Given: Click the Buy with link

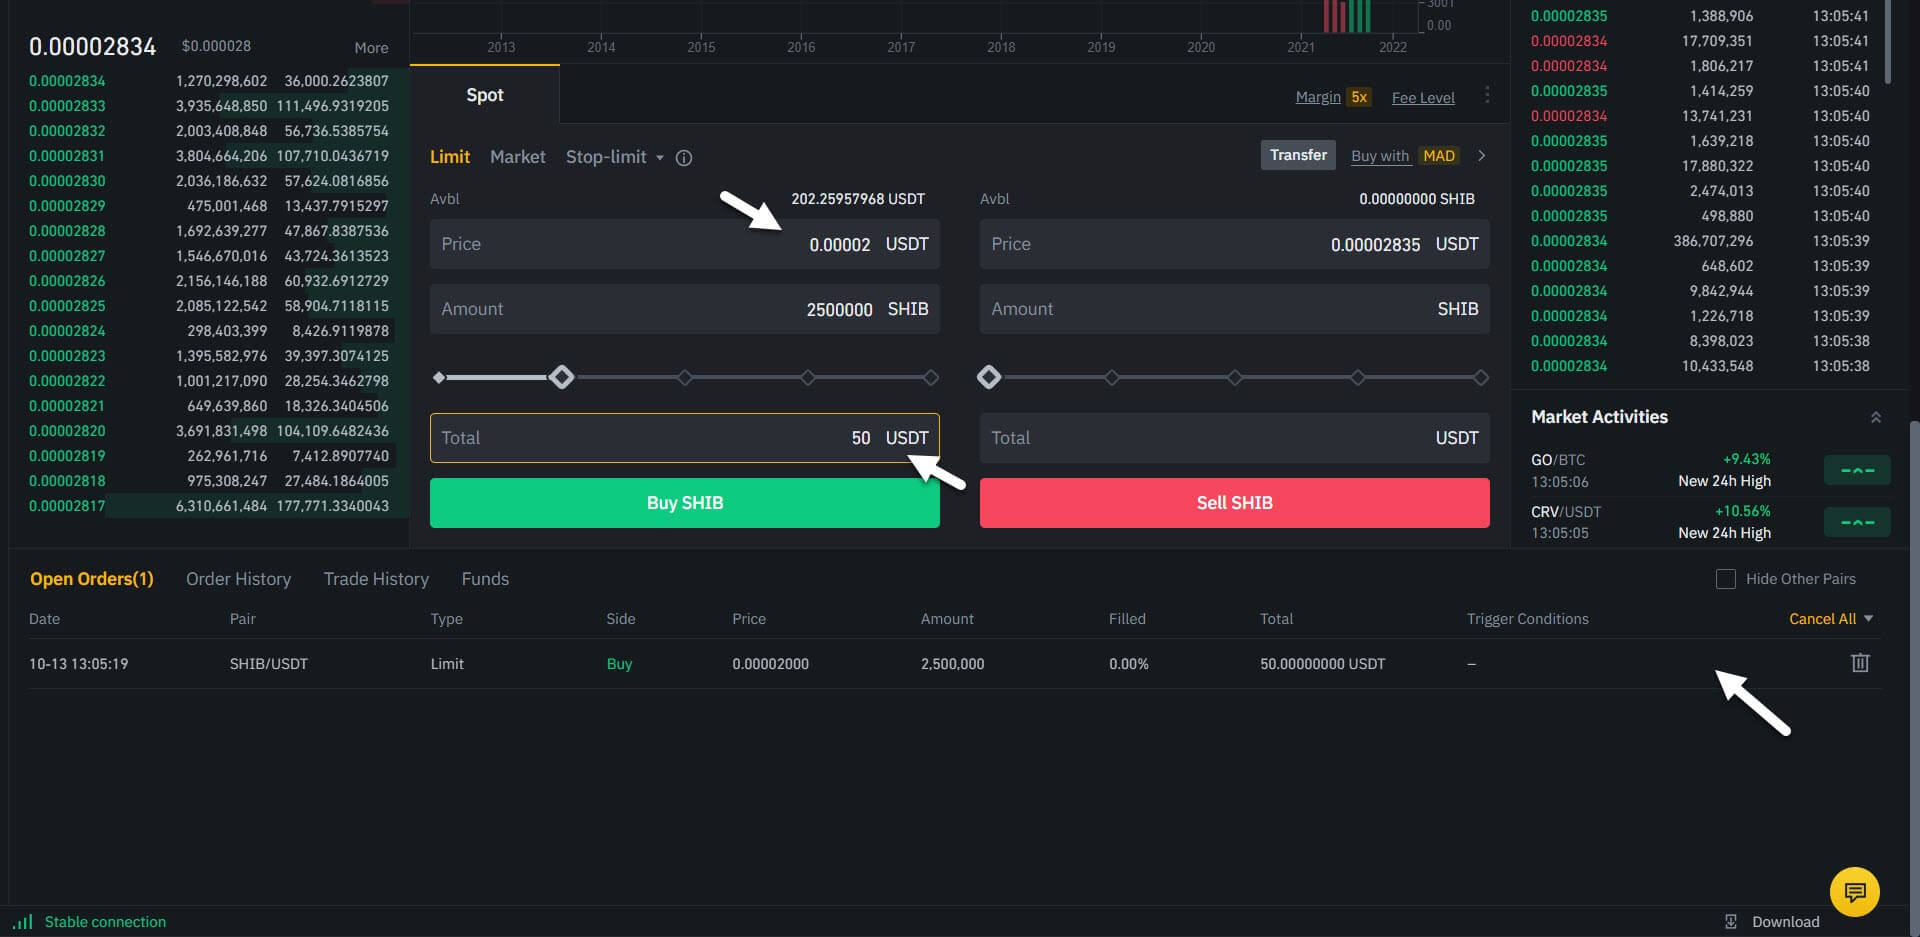Looking at the screenshot, I should tap(1380, 156).
